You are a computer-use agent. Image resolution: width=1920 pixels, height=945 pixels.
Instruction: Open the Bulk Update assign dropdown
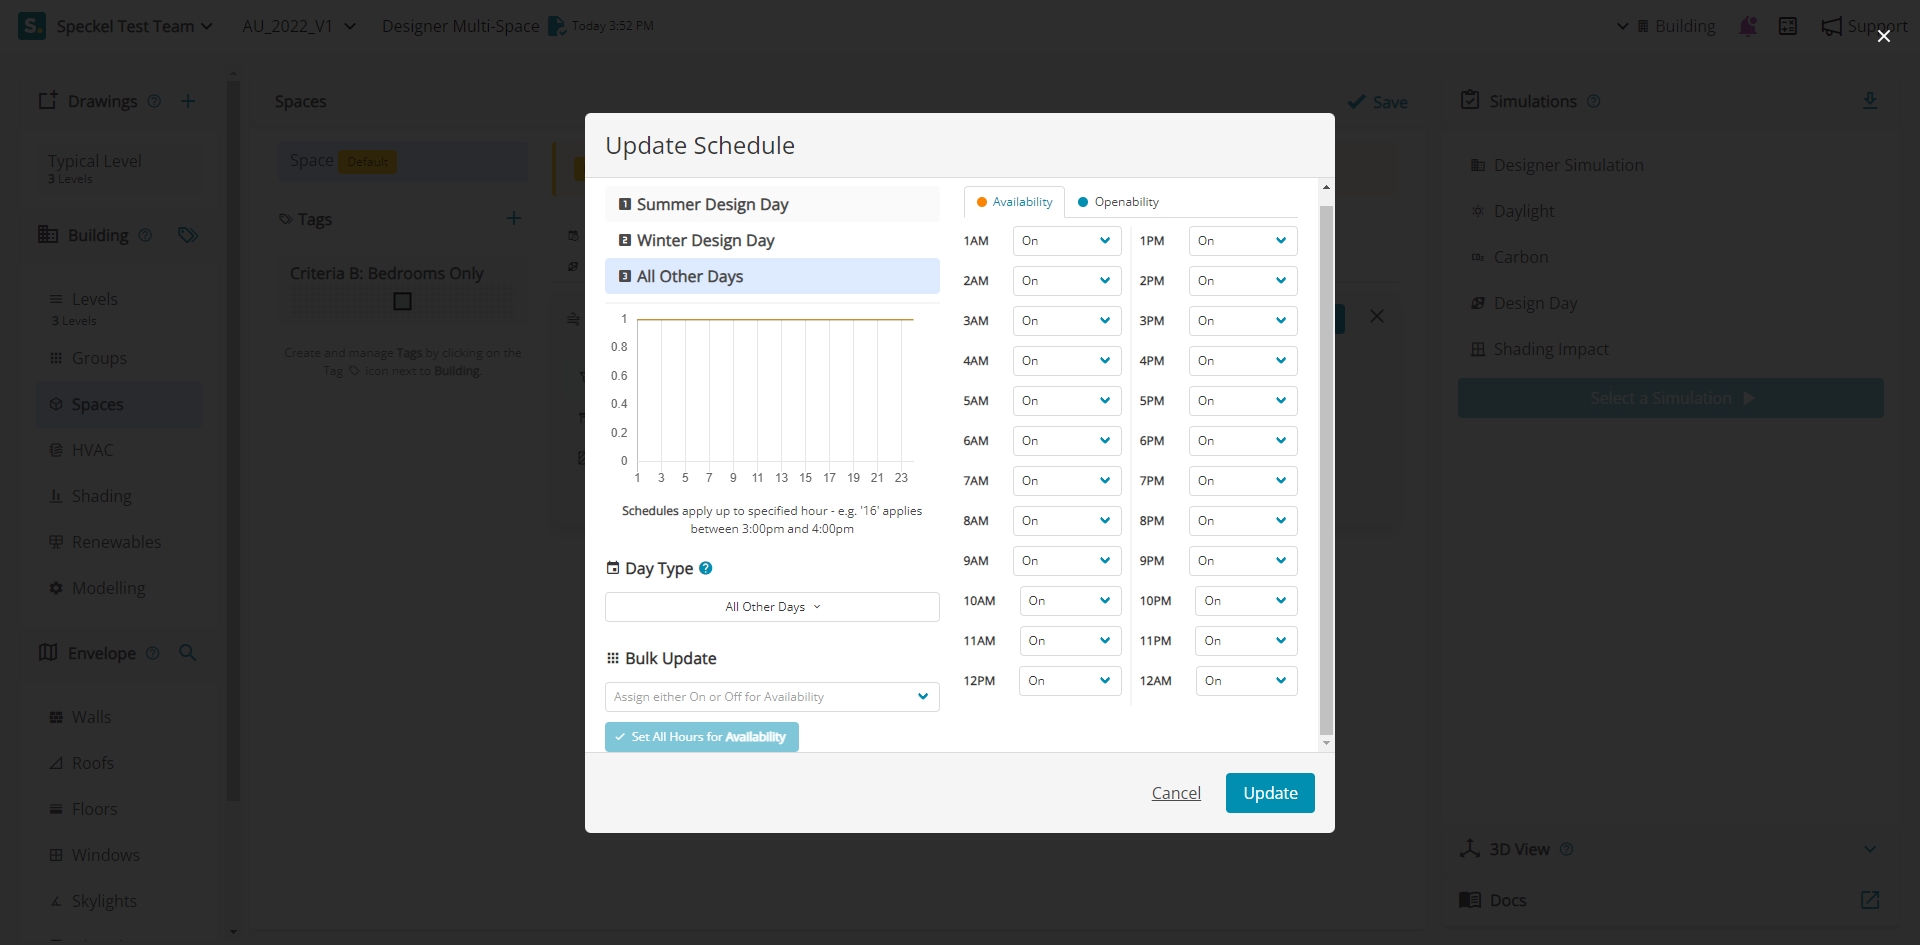point(772,697)
